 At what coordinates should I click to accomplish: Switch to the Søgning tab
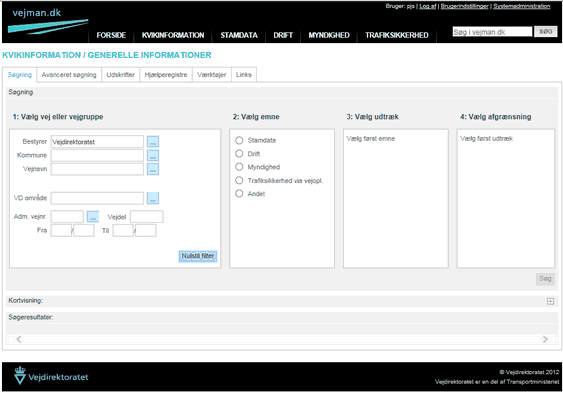pyautogui.click(x=20, y=75)
